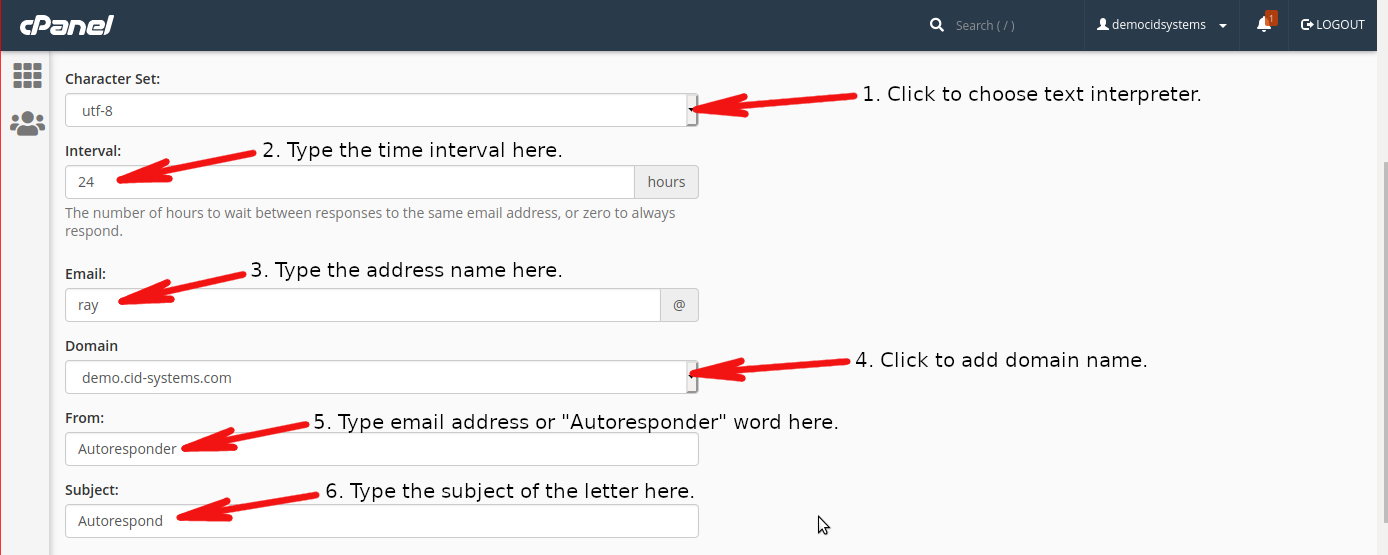1388x555 pixels.
Task: Open the democidsystems user menu
Action: click(x=1162, y=25)
